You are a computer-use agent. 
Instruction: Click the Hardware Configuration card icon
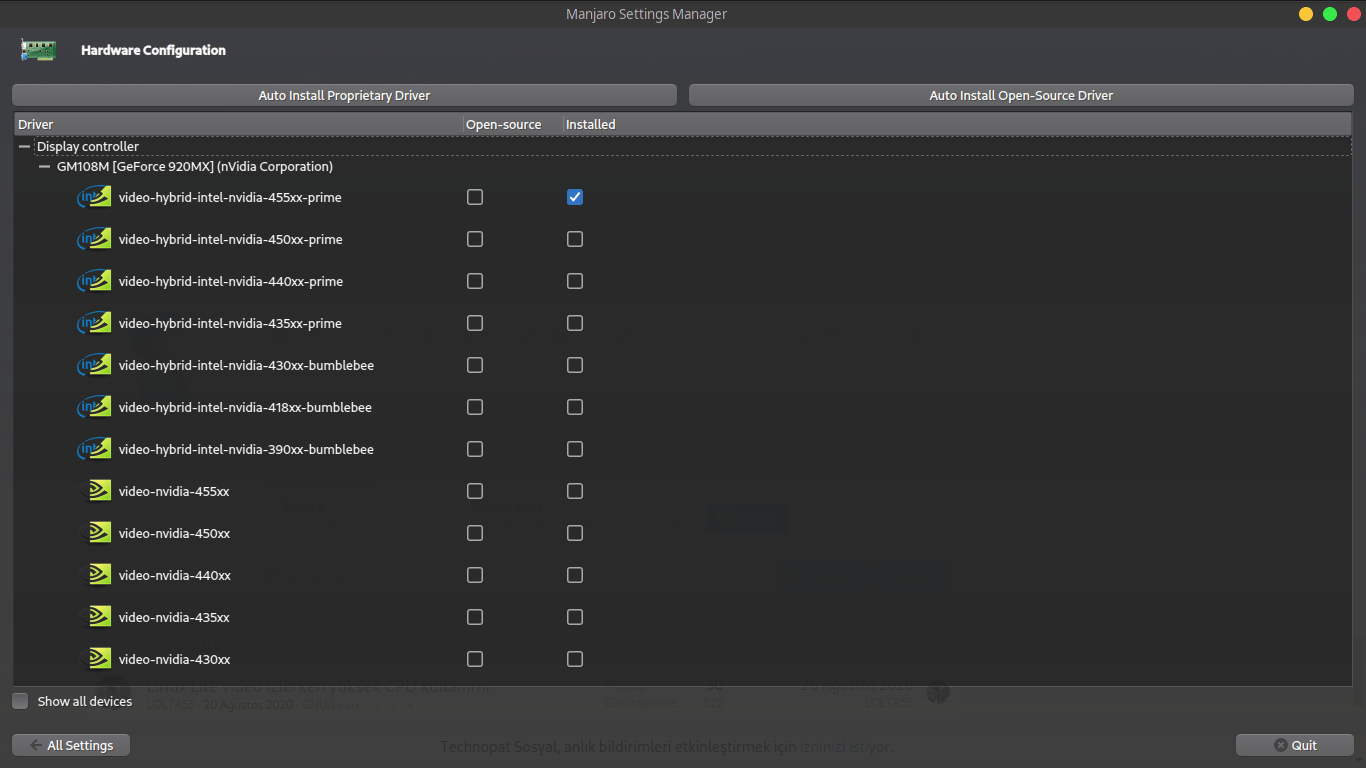[38, 50]
